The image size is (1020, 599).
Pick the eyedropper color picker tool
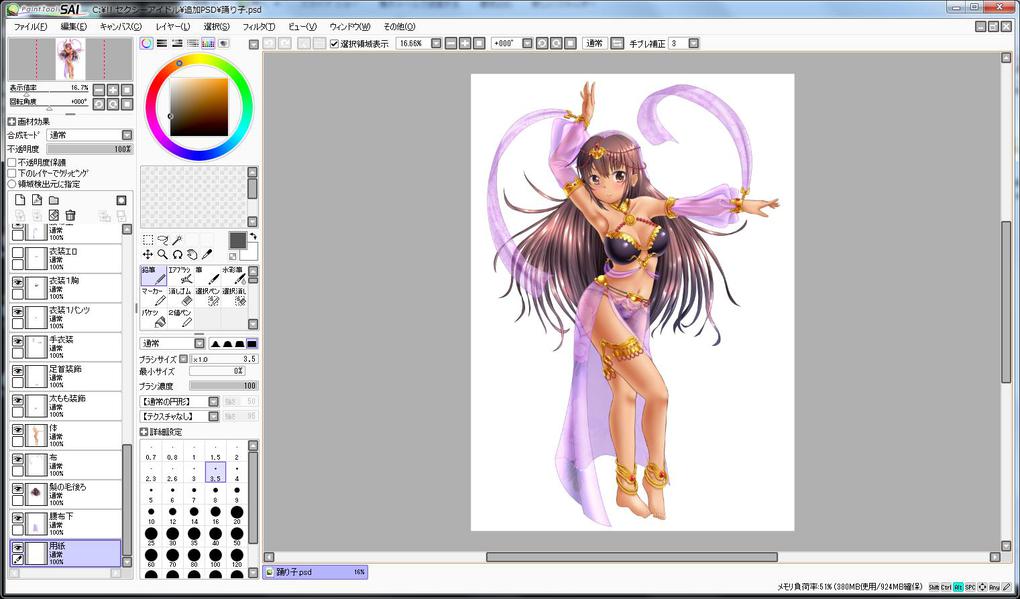(x=208, y=254)
